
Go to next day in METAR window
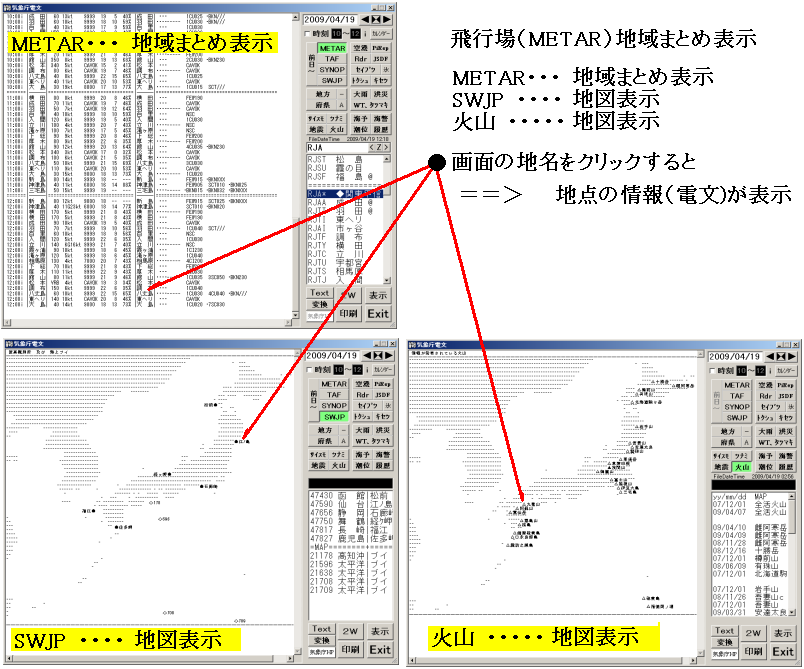[x=387, y=19]
